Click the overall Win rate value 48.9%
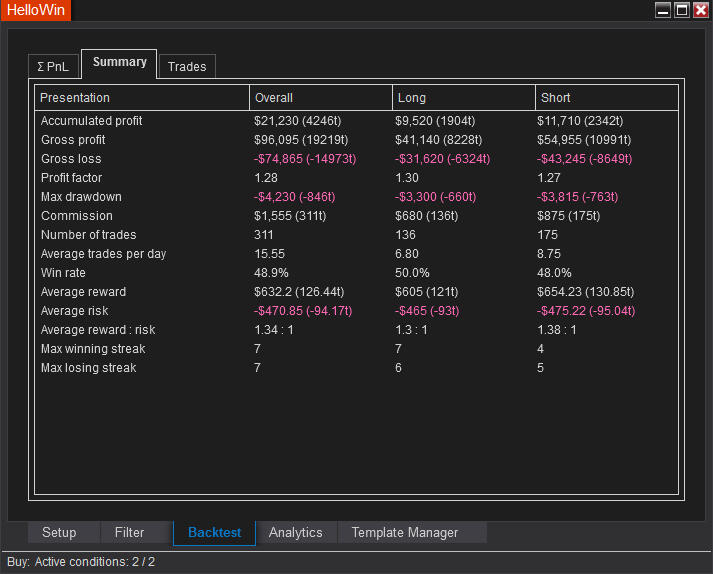Screen dimensions: 713x574 [x=272, y=273]
